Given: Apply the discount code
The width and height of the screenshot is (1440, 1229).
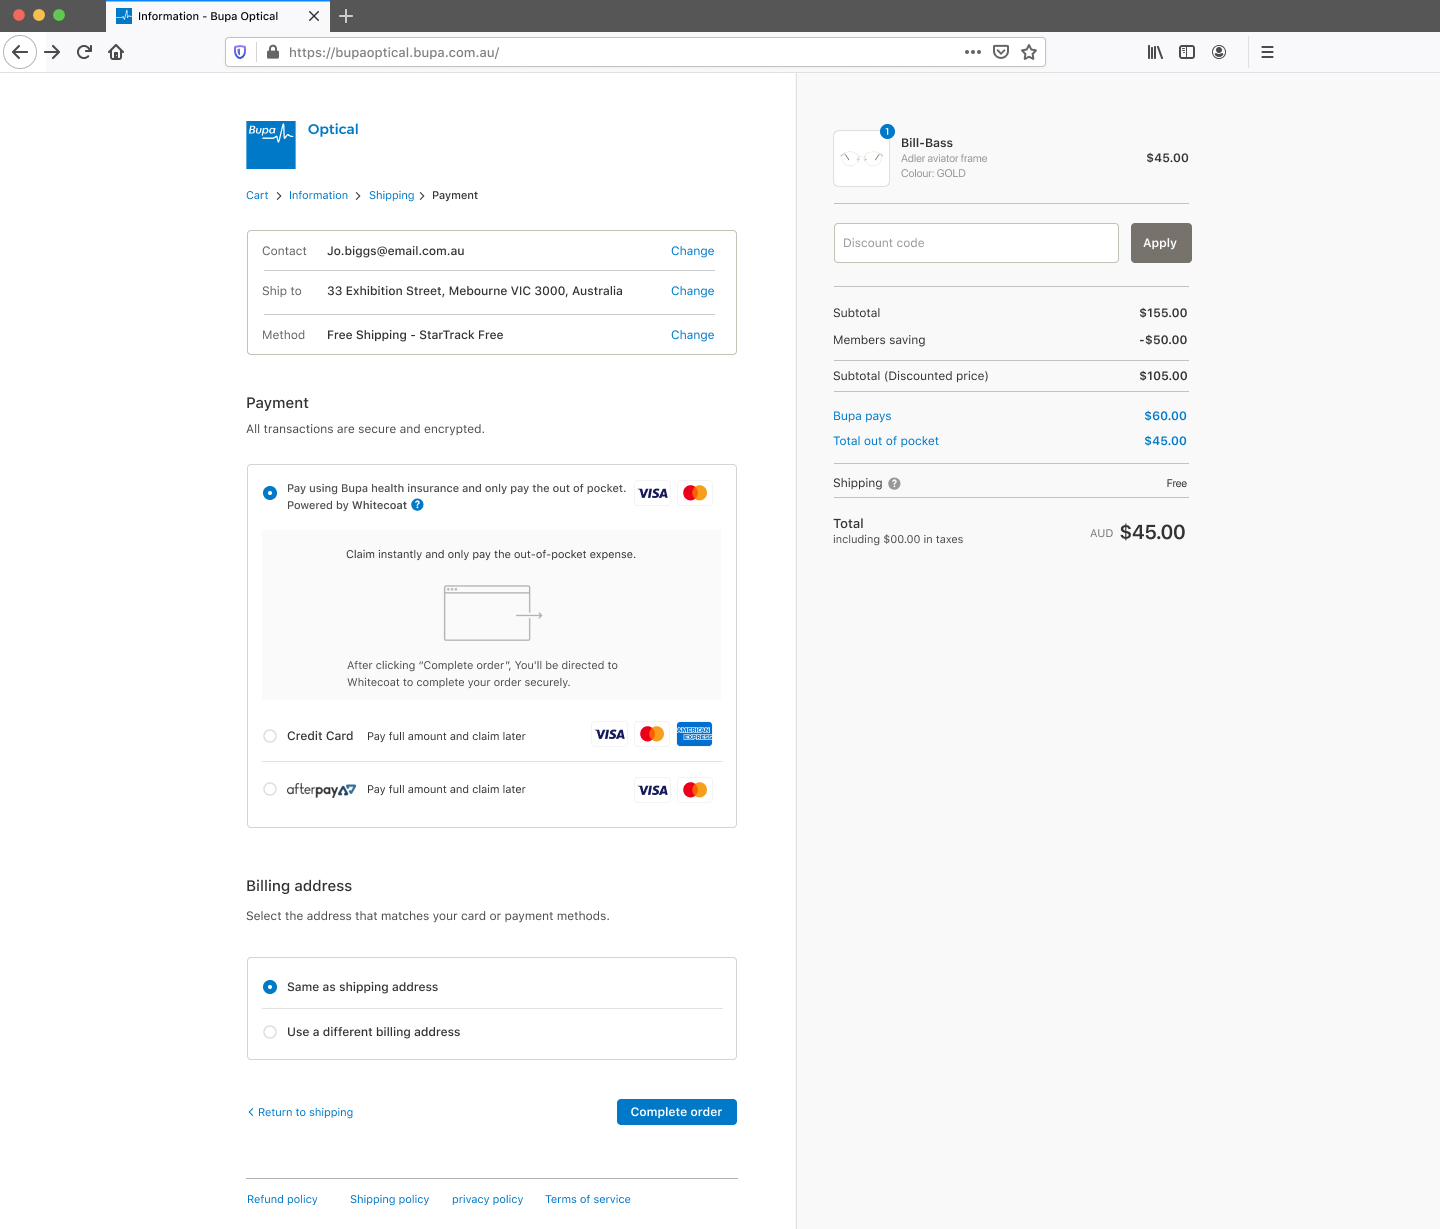Looking at the screenshot, I should tap(1161, 243).
